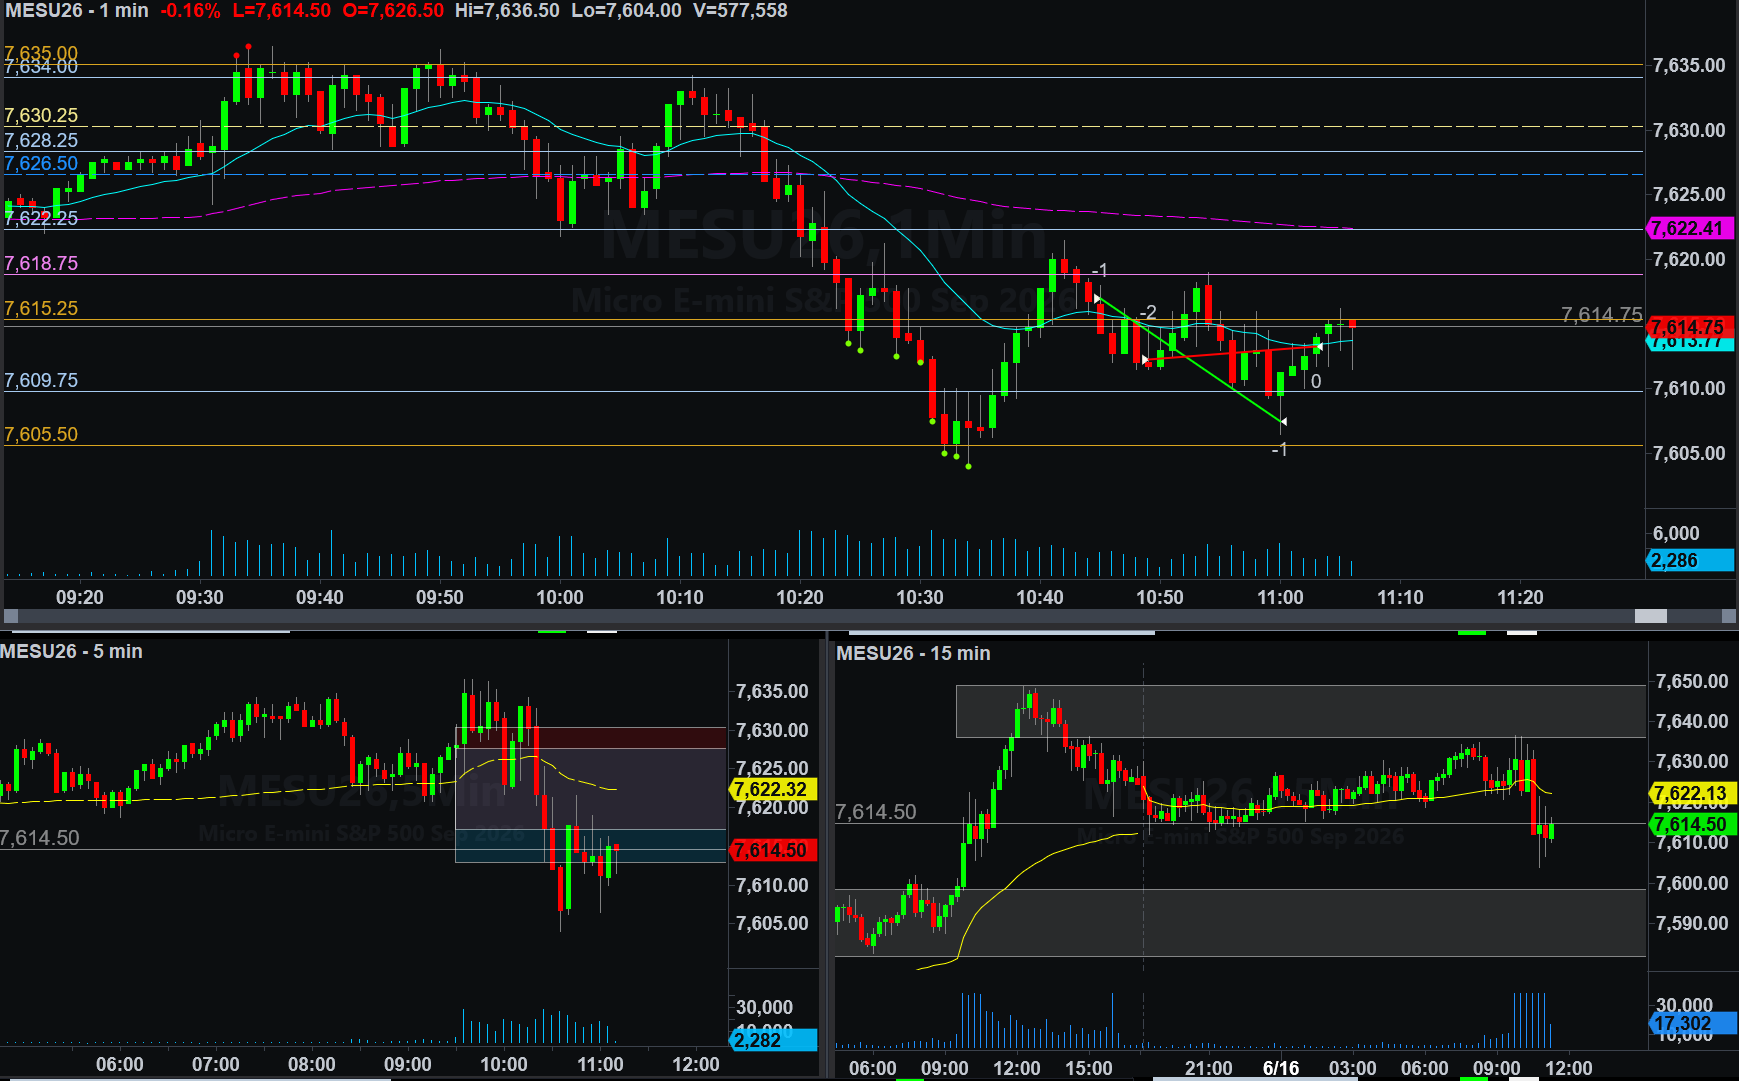Select the blue 7,626.50 level label
The height and width of the screenshot is (1081, 1739).
click(41, 164)
